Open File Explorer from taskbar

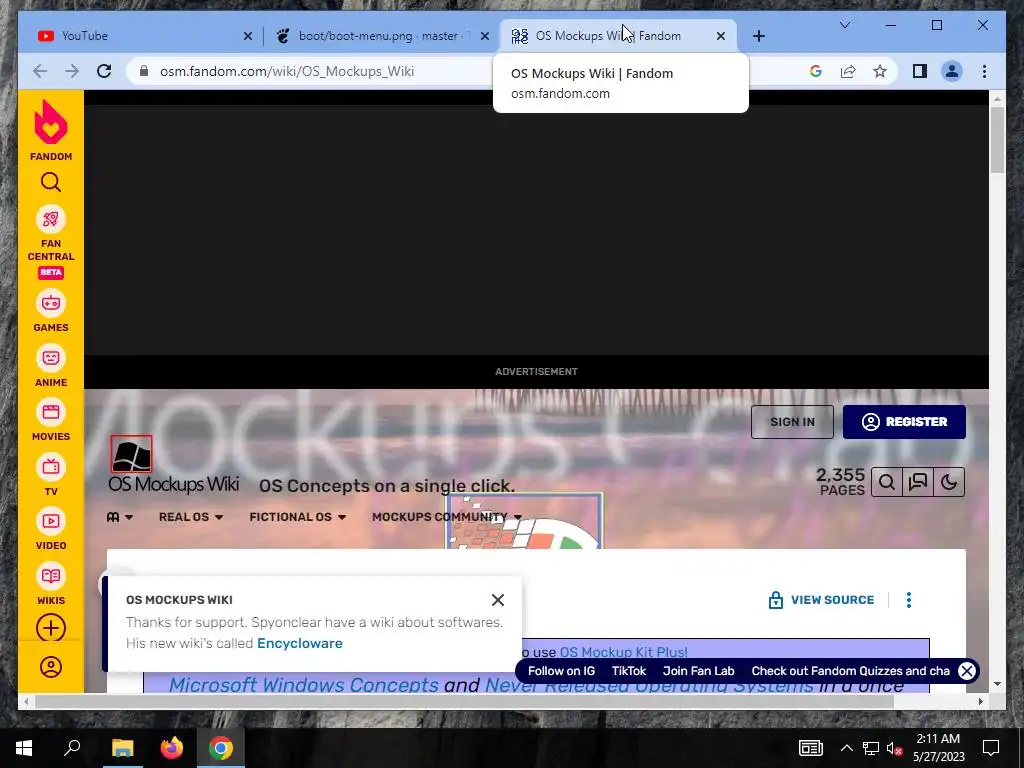[122, 748]
